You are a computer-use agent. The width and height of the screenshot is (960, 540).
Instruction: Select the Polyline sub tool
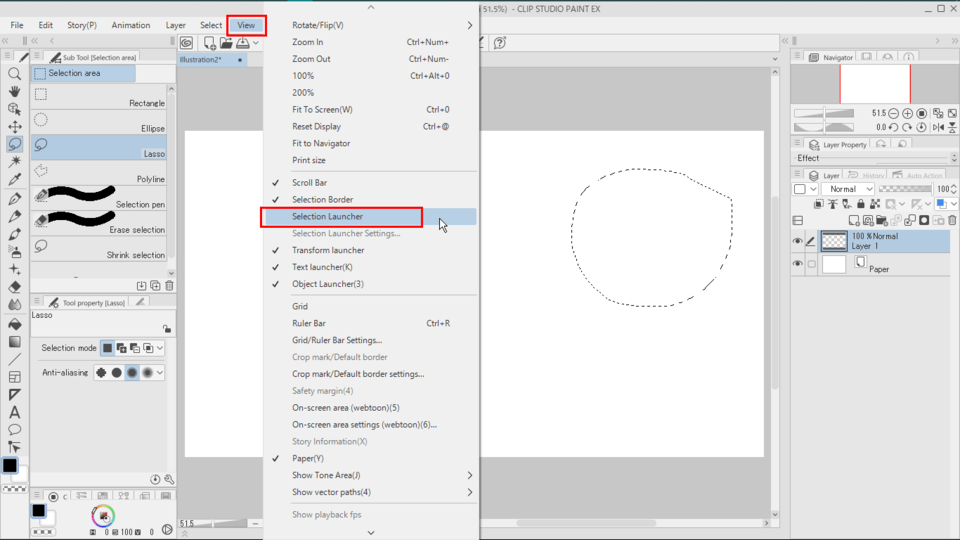tap(100, 171)
